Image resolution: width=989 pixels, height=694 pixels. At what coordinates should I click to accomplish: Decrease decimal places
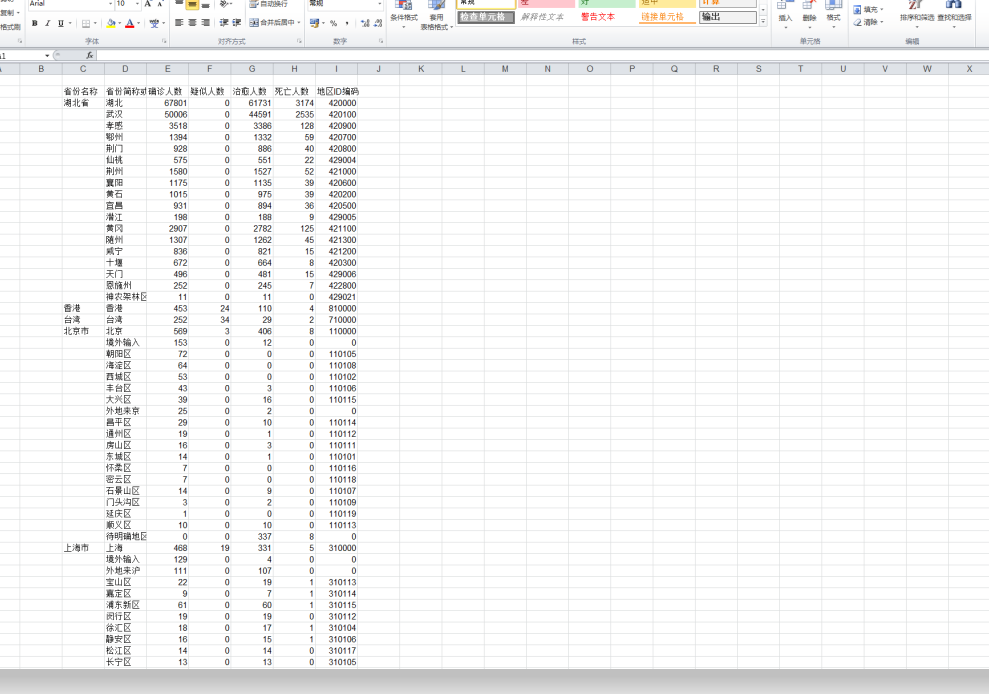[378, 23]
